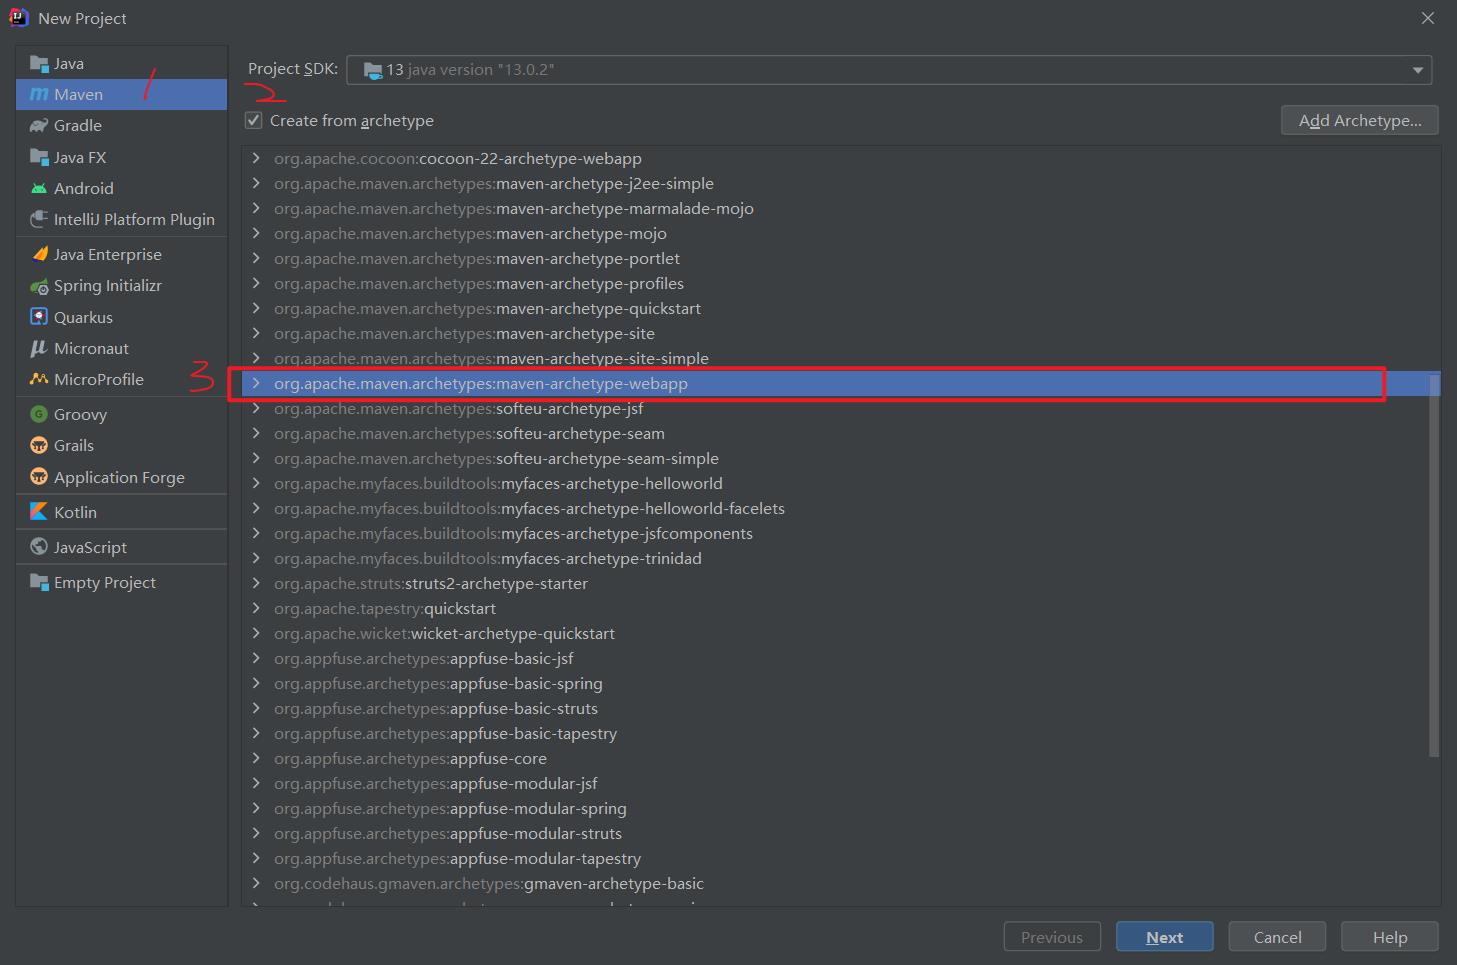Viewport: 1457px width, 965px height.
Task: Click the Quarkus icon
Action: tap(39, 317)
